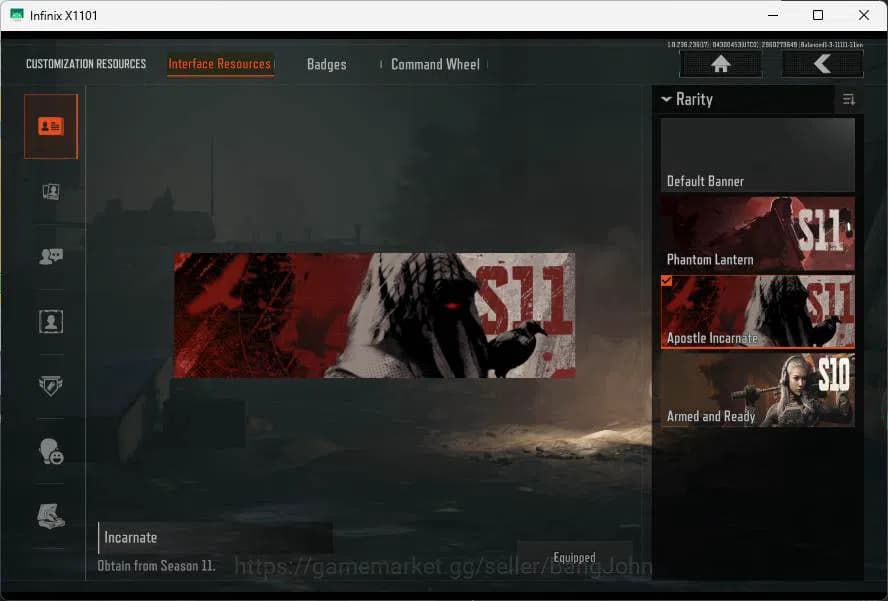Select the Default Banner thumbnail
This screenshot has width=888, height=601.
point(757,155)
